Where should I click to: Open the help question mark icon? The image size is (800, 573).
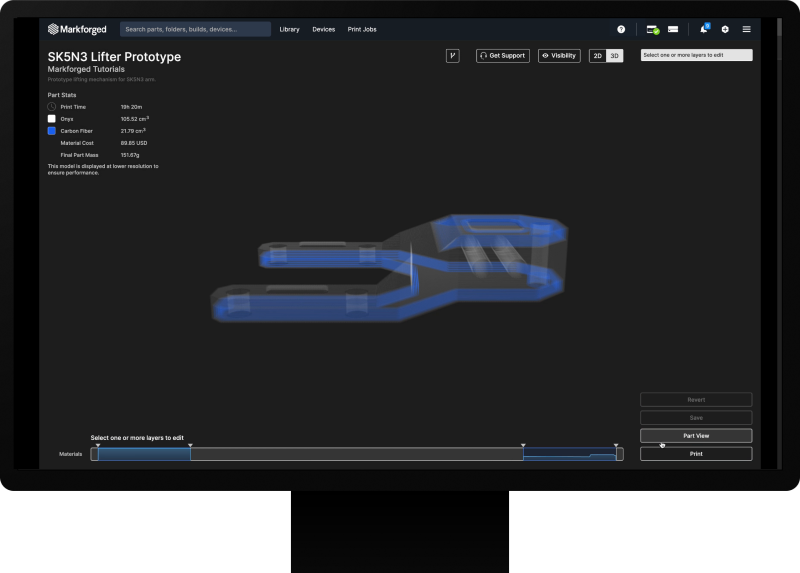(621, 30)
